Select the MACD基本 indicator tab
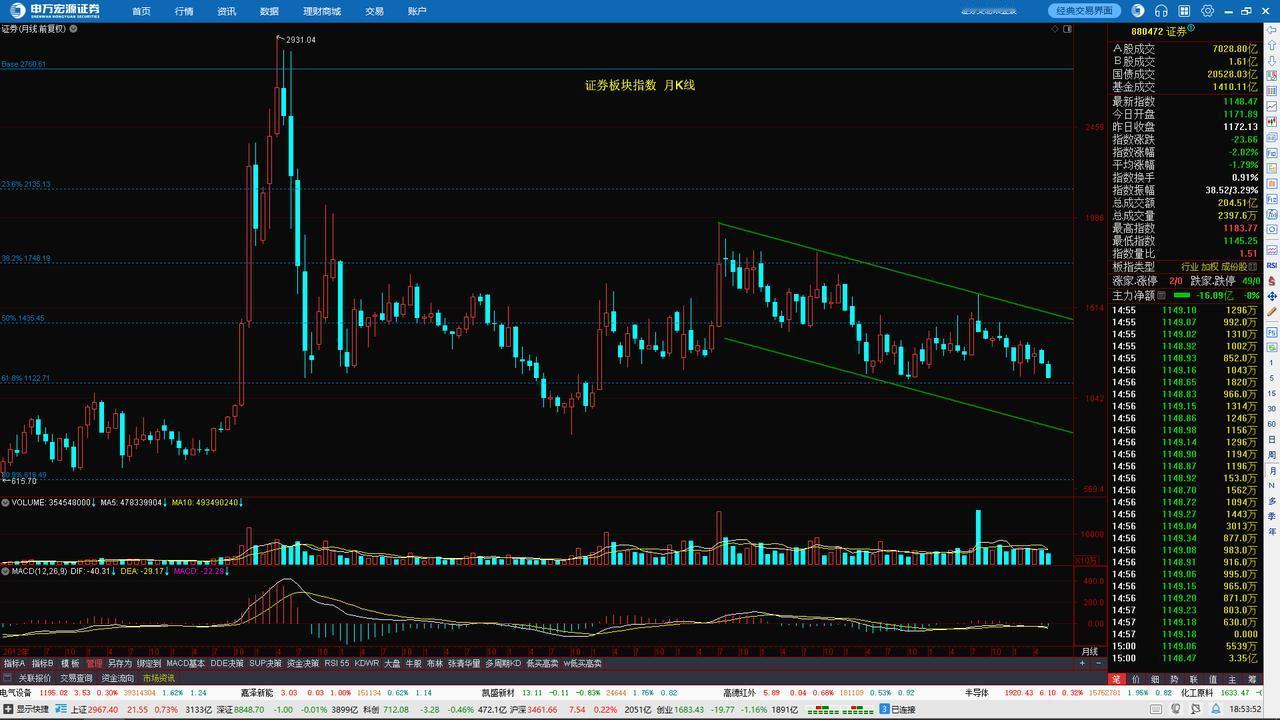1280x720 pixels. [185, 663]
